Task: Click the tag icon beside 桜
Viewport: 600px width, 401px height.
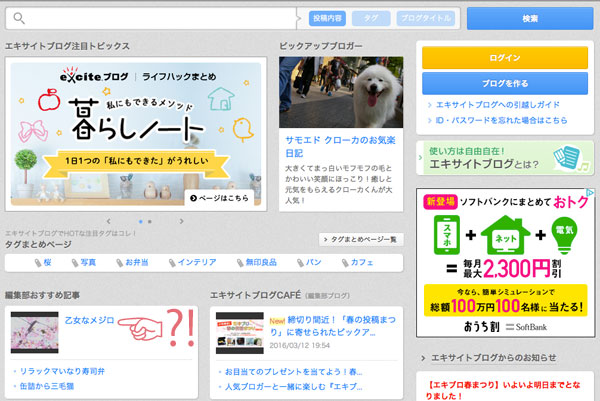Action: [x=38, y=263]
